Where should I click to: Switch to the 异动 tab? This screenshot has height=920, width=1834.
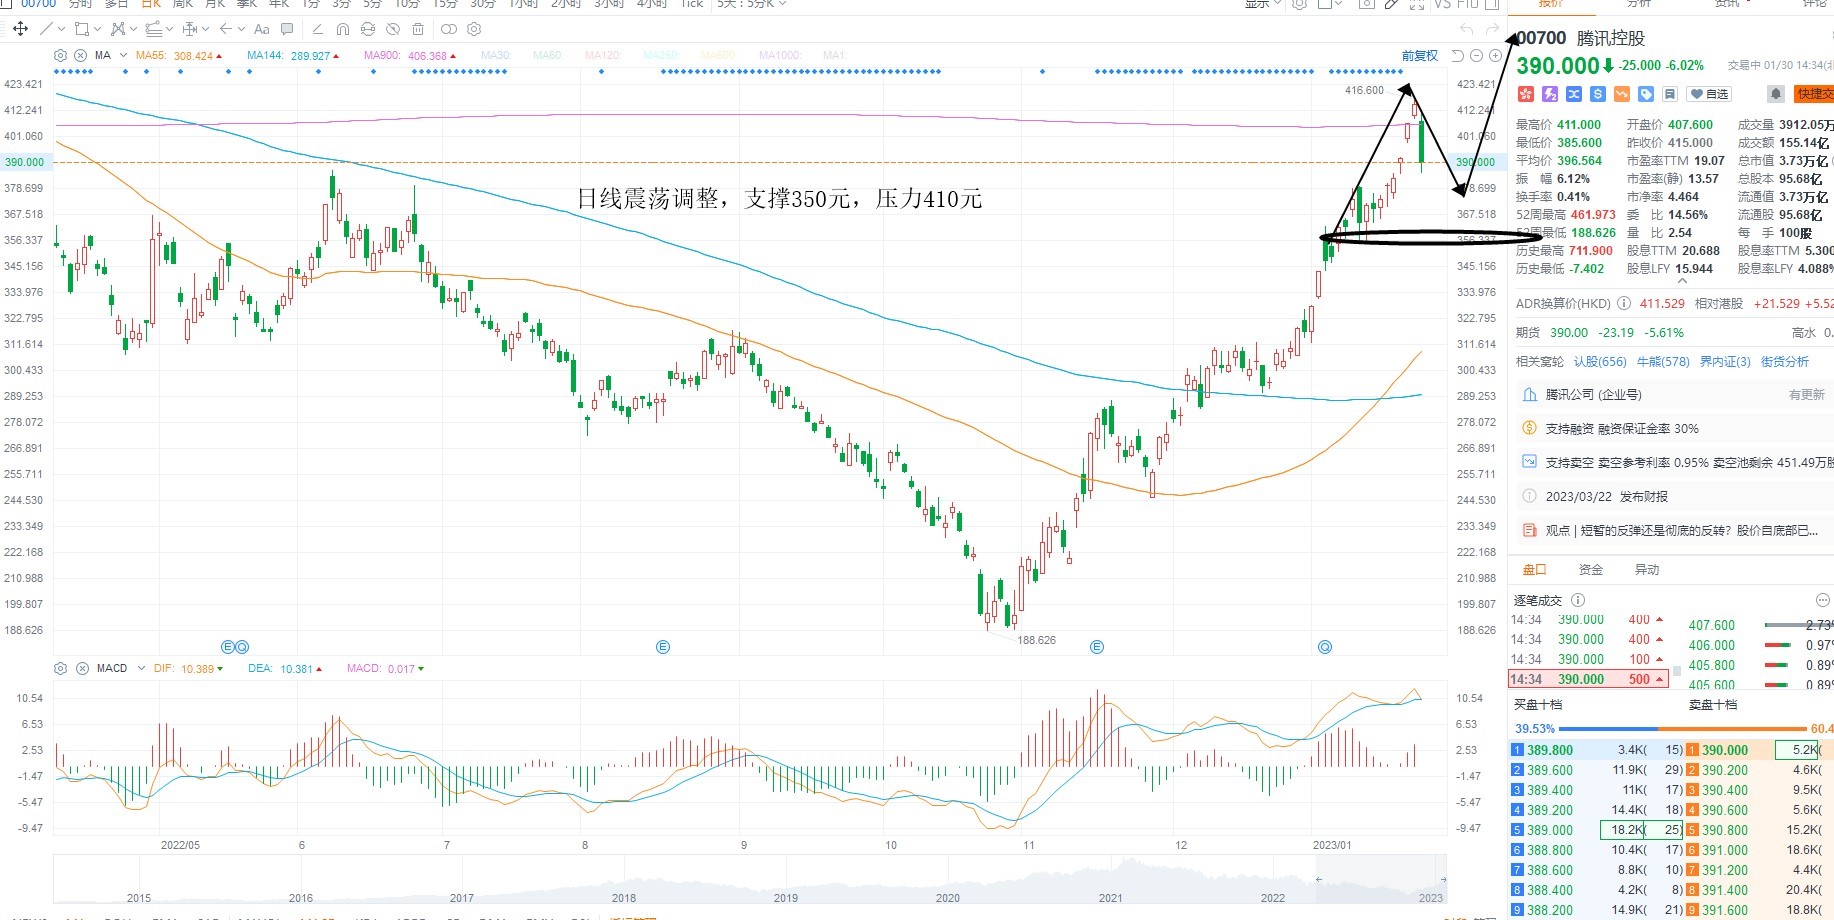tap(1646, 570)
